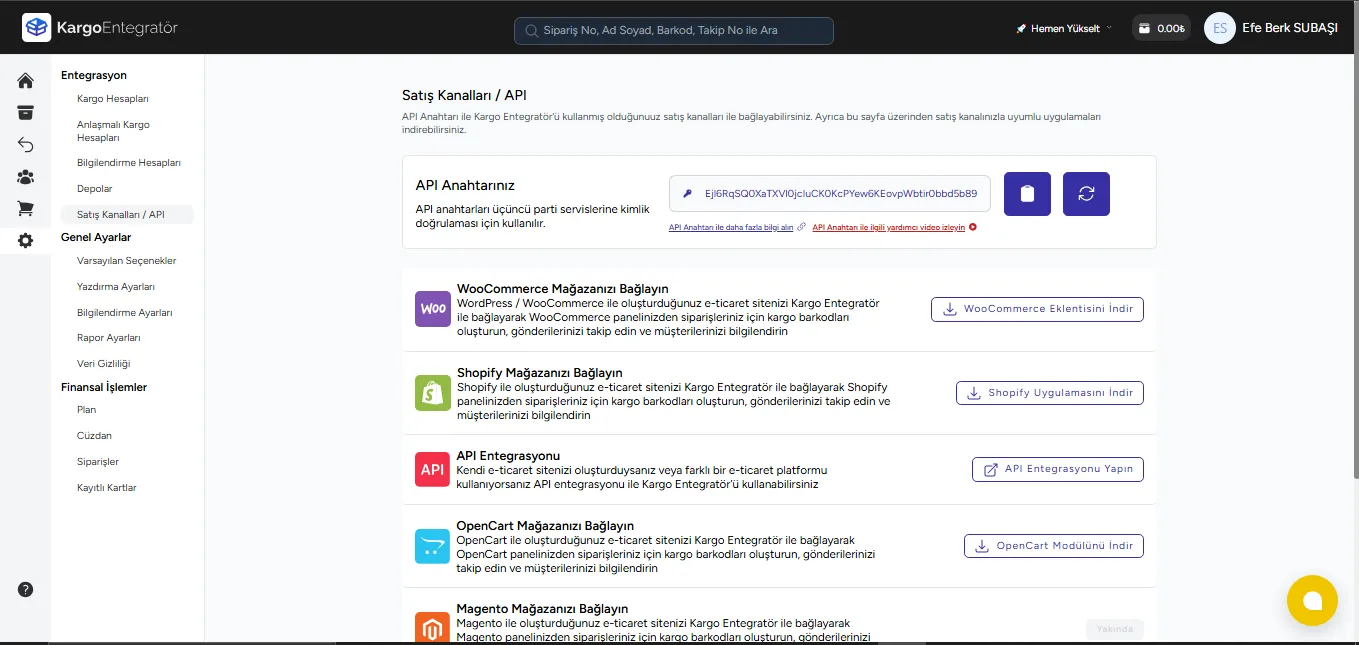1359x645 pixels.
Task: Click the Magento logo icon
Action: tap(433, 627)
